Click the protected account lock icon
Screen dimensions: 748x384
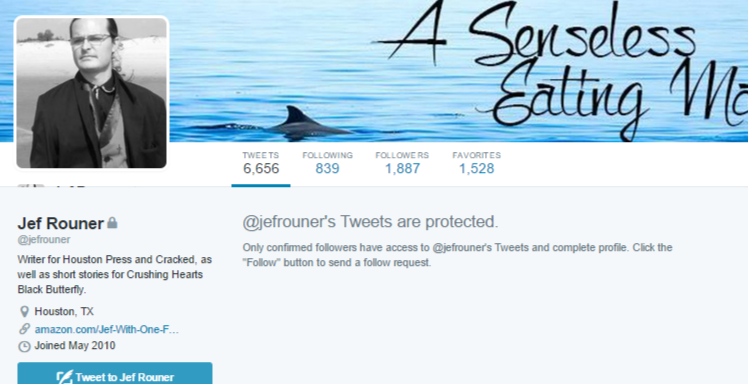(x=112, y=223)
